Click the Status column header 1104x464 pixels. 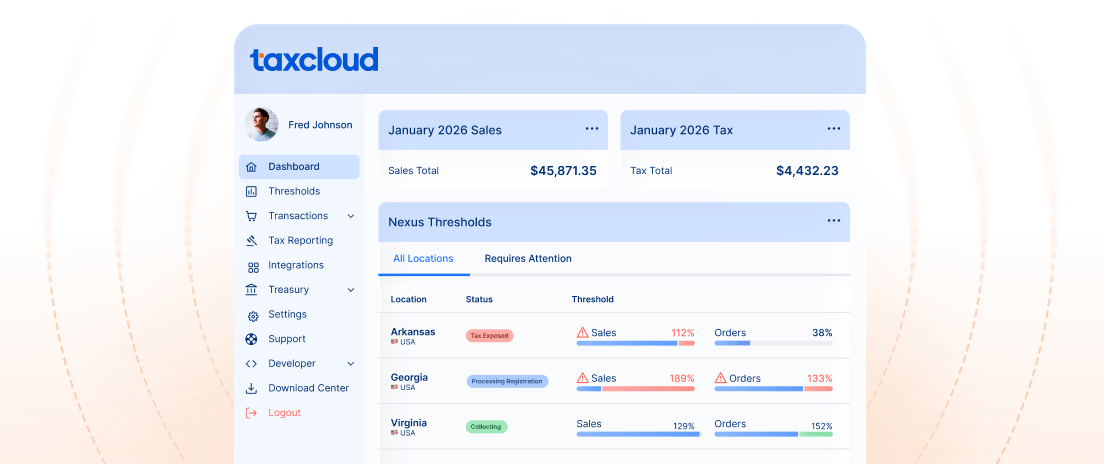(x=479, y=299)
